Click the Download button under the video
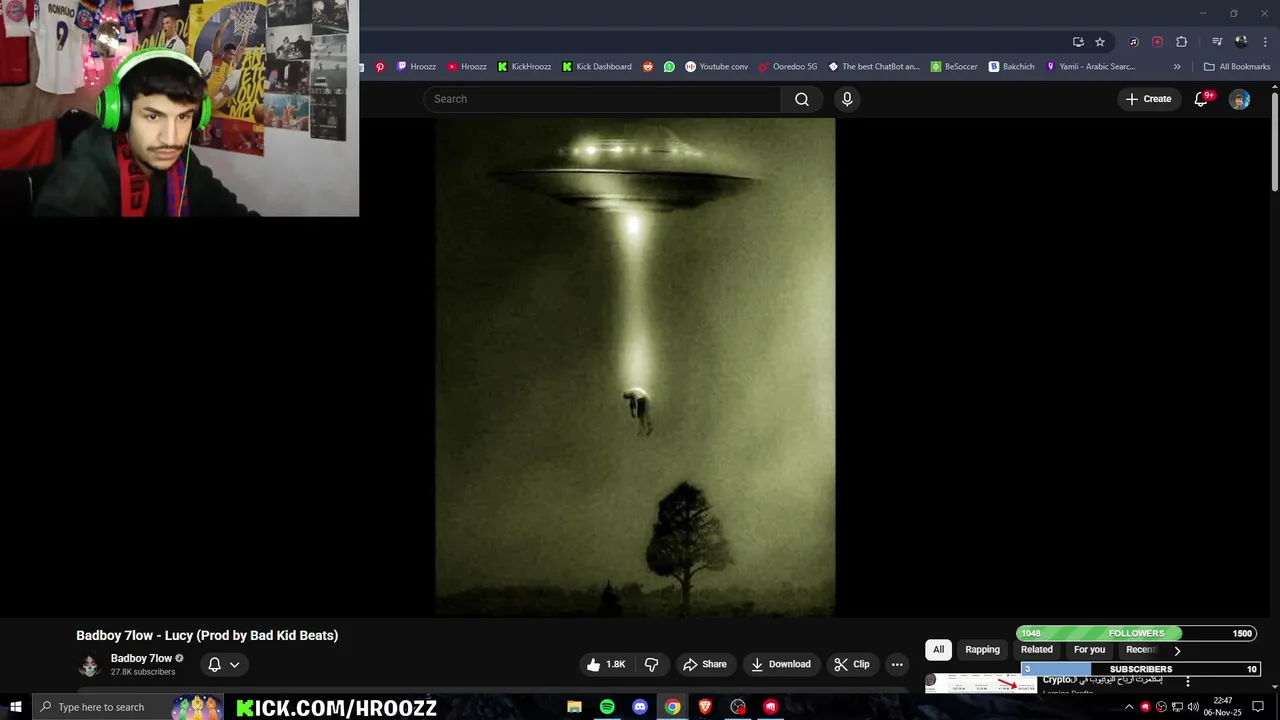The height and width of the screenshot is (720, 1280). pos(781,664)
